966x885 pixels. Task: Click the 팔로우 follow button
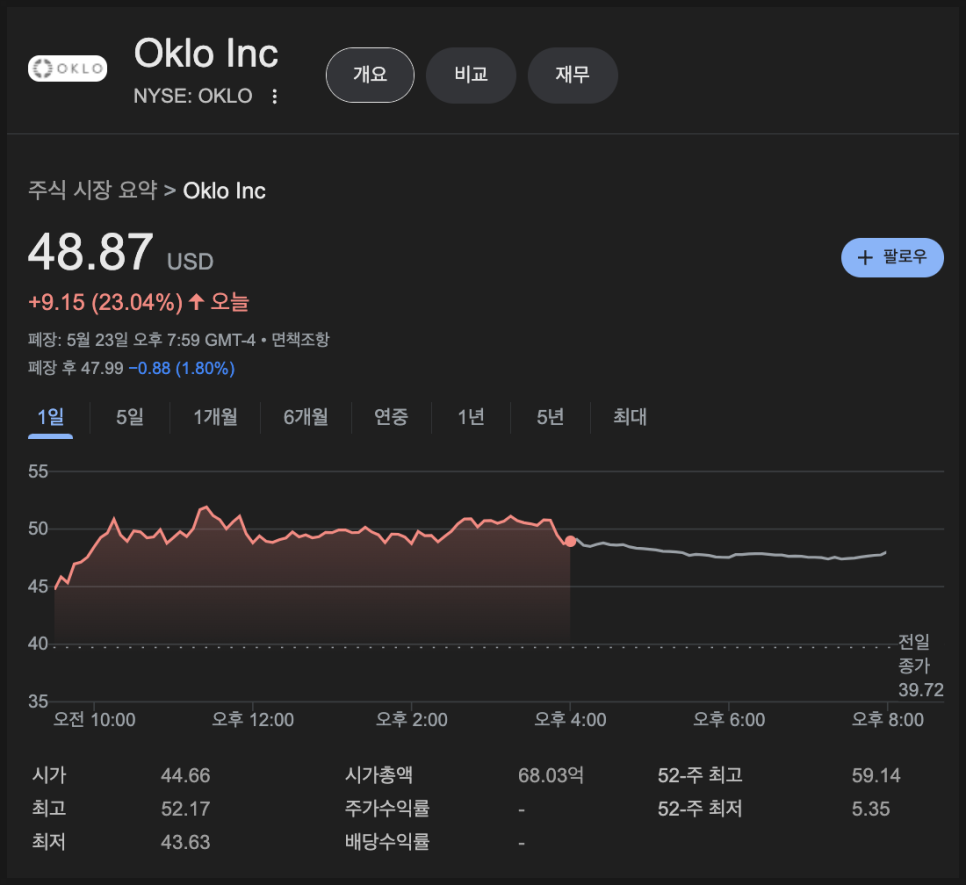(892, 257)
